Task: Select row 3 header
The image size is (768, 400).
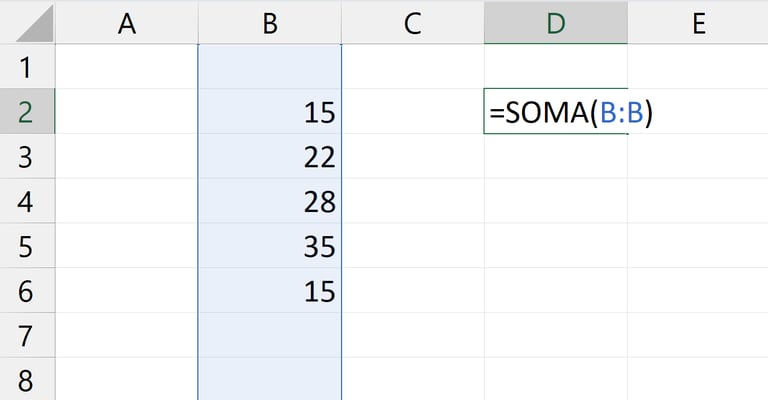Action: pos(27,157)
